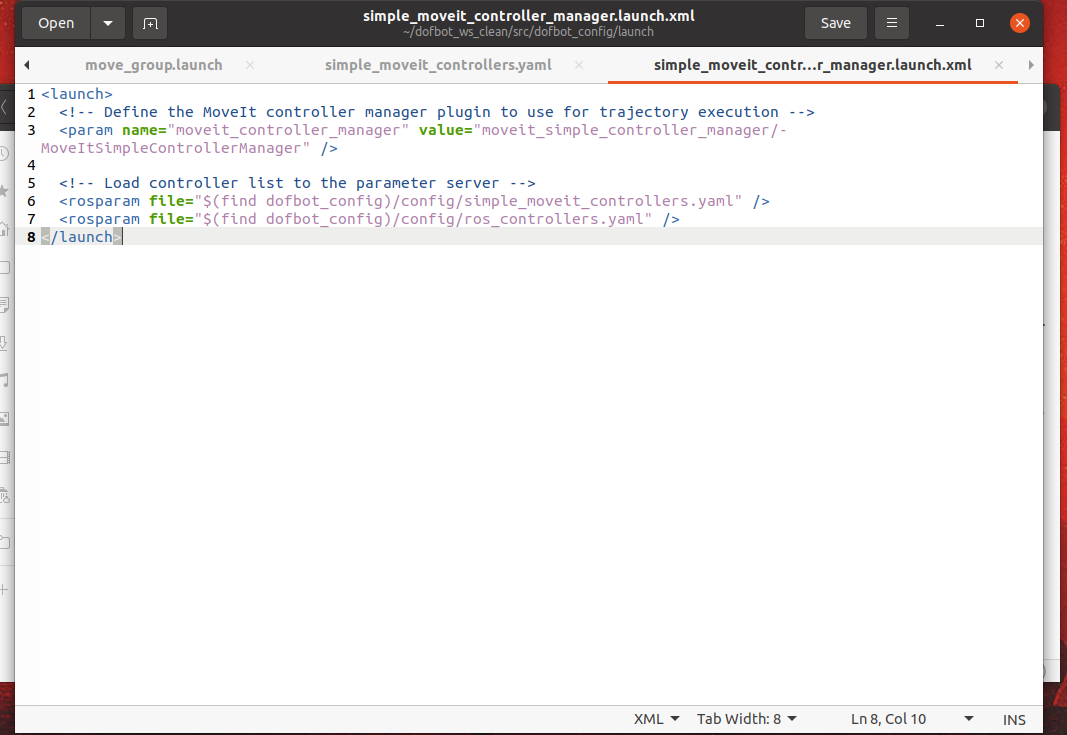Click line 4's empty line in the editor
Image resolution: width=1067 pixels, height=735 pixels.
[x=300, y=165]
